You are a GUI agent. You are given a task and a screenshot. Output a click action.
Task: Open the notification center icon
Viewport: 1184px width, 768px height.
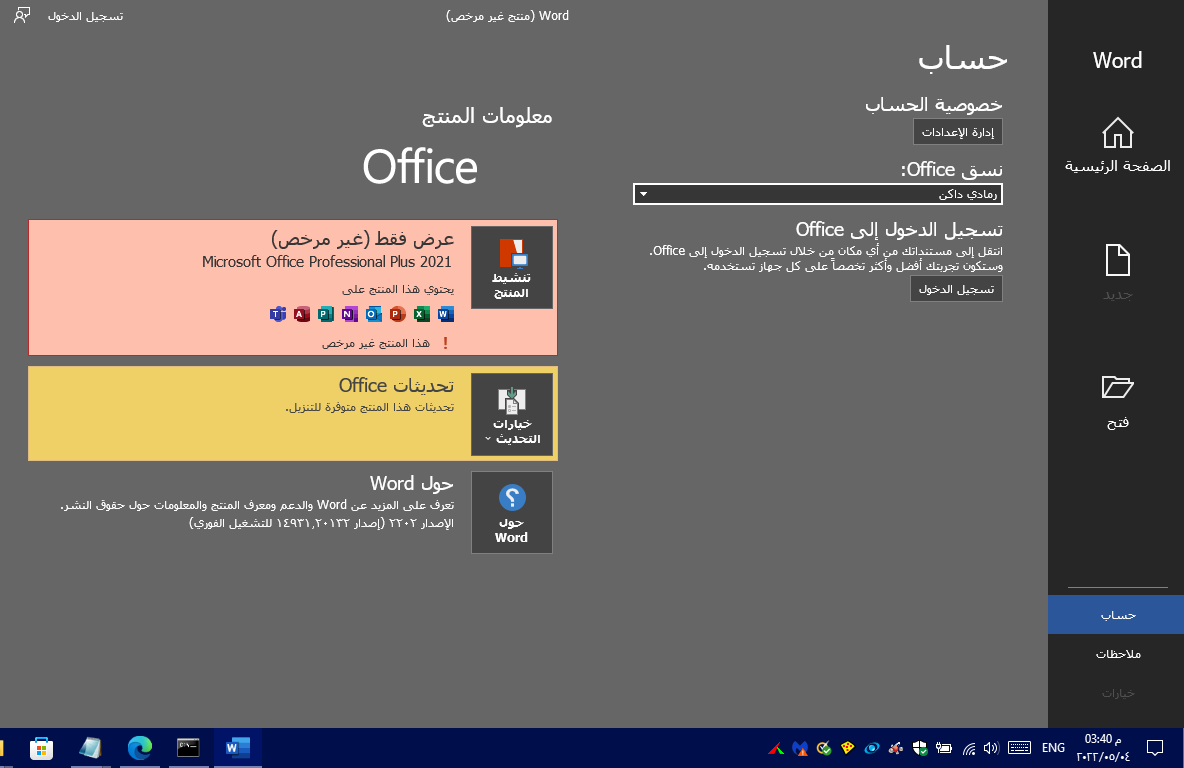pos(1155,748)
